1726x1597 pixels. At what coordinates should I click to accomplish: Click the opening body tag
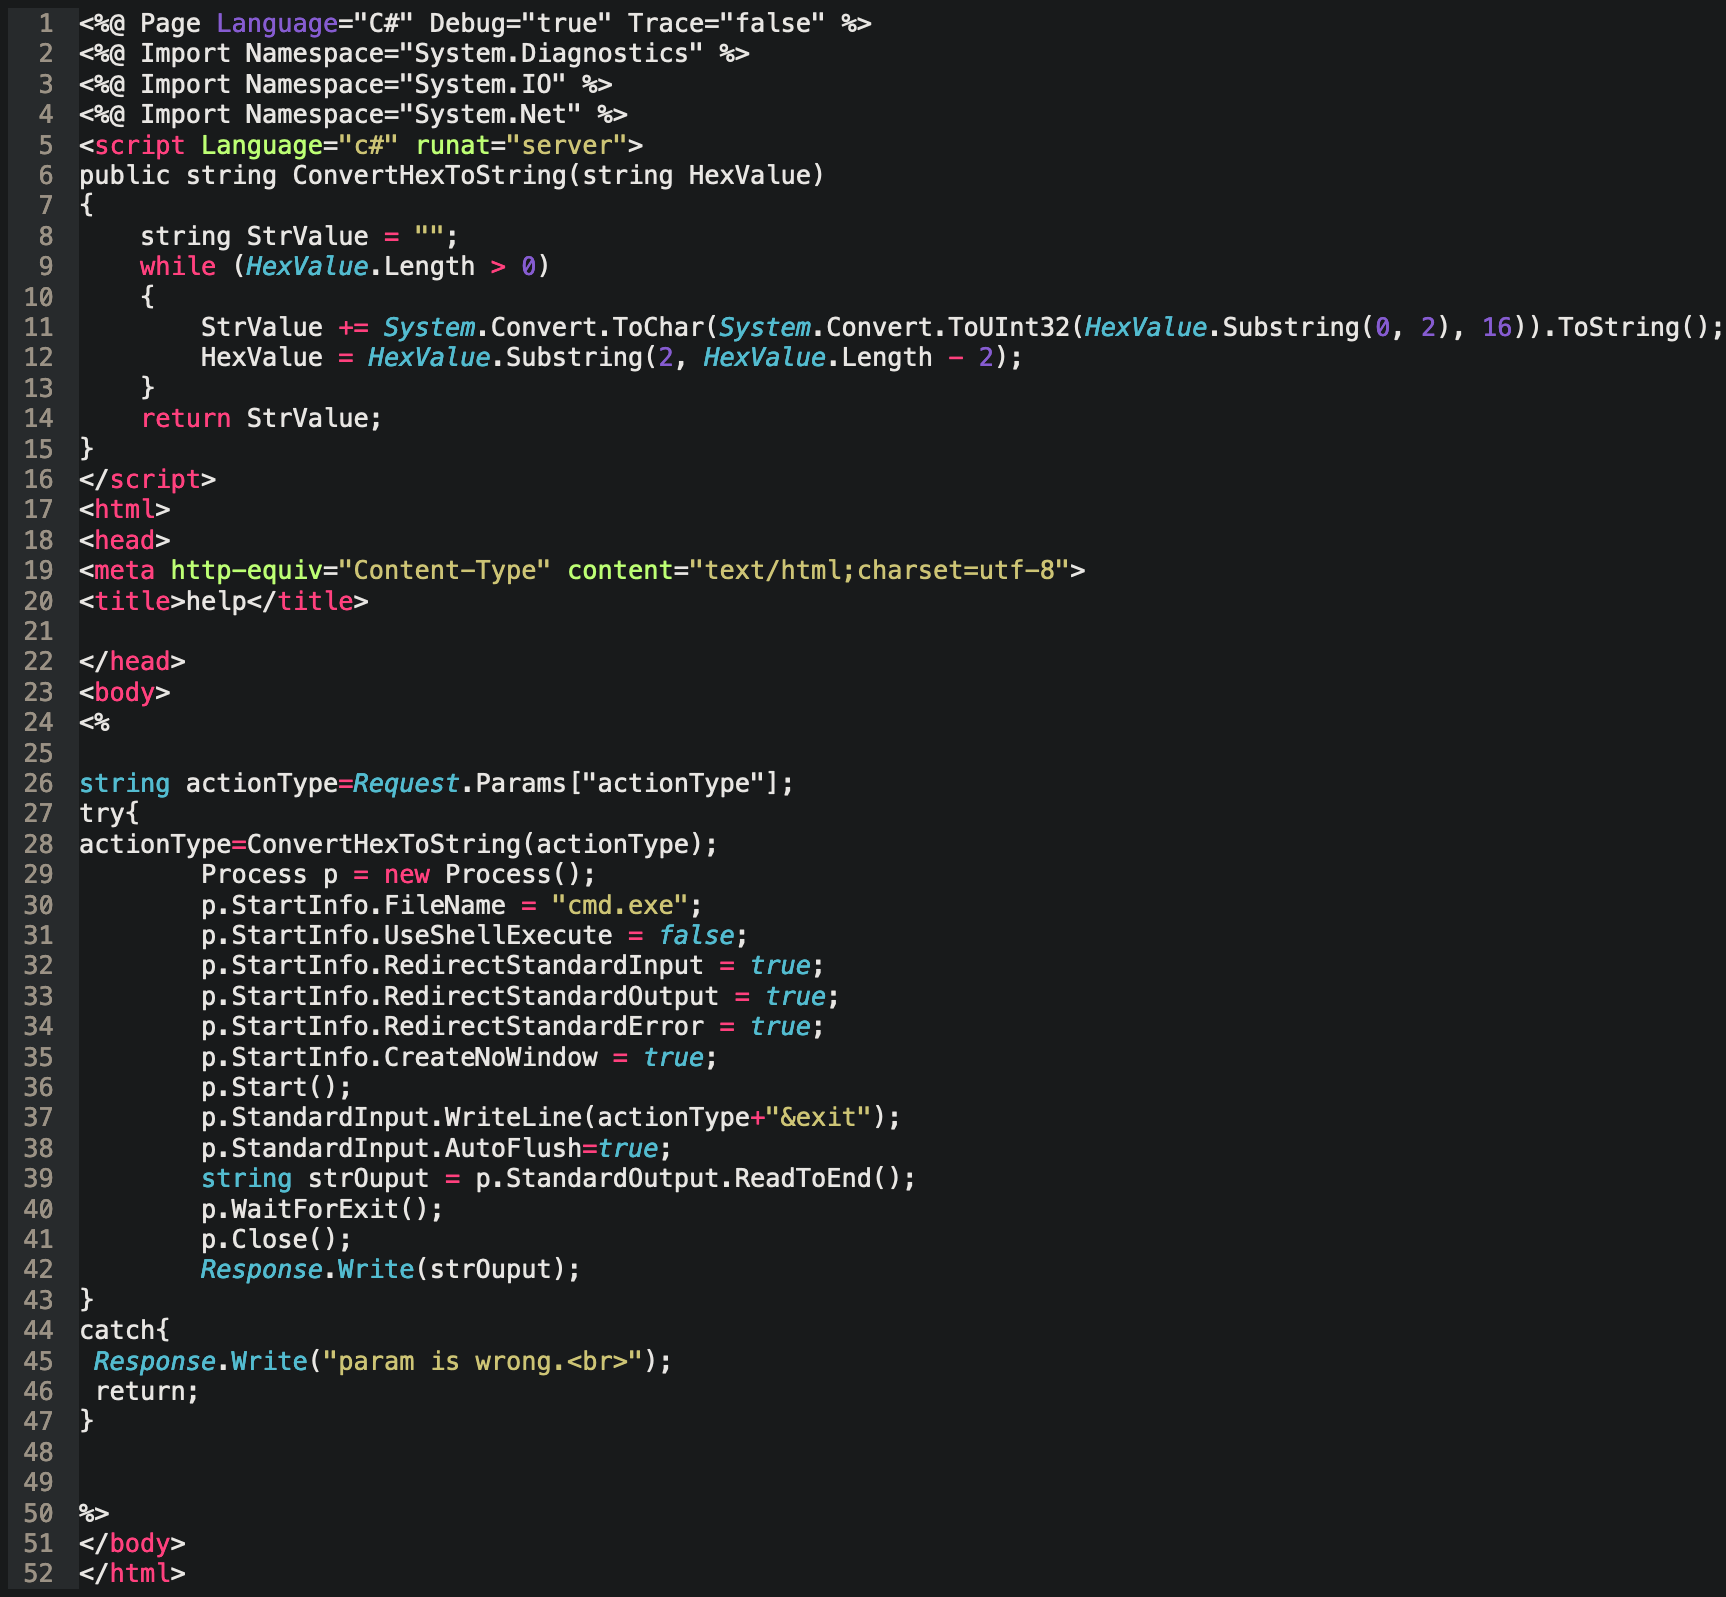125,692
